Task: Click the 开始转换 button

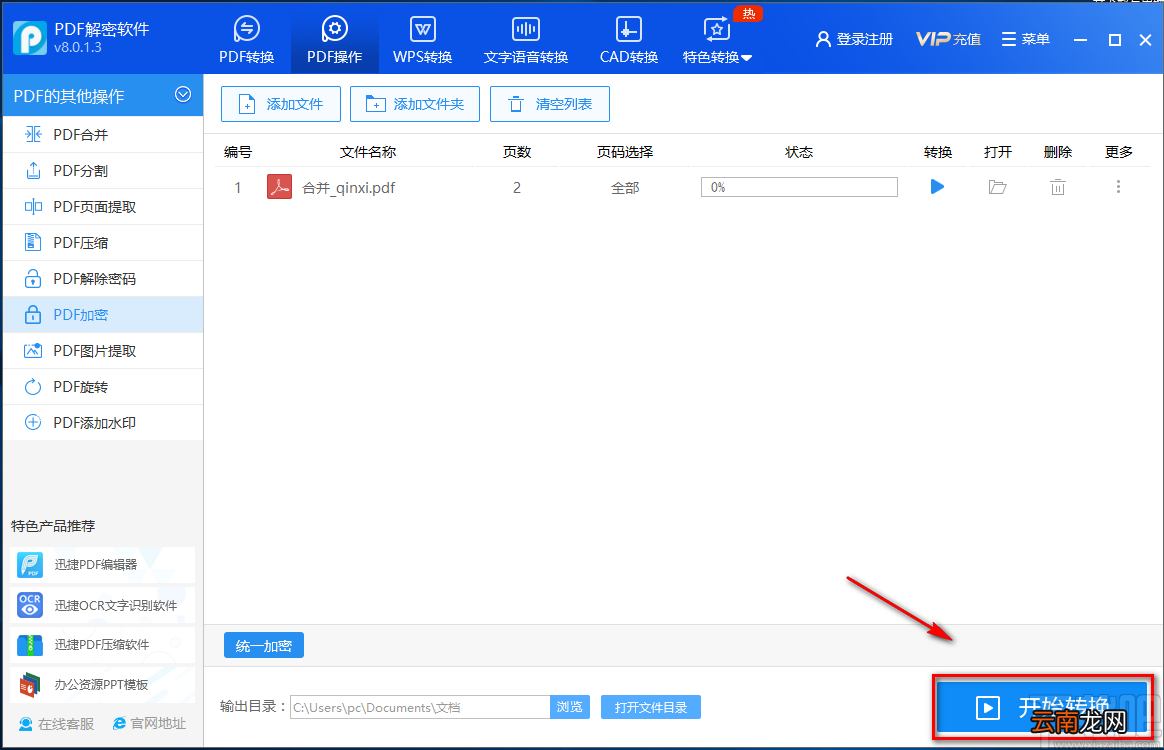Action: (1043, 707)
